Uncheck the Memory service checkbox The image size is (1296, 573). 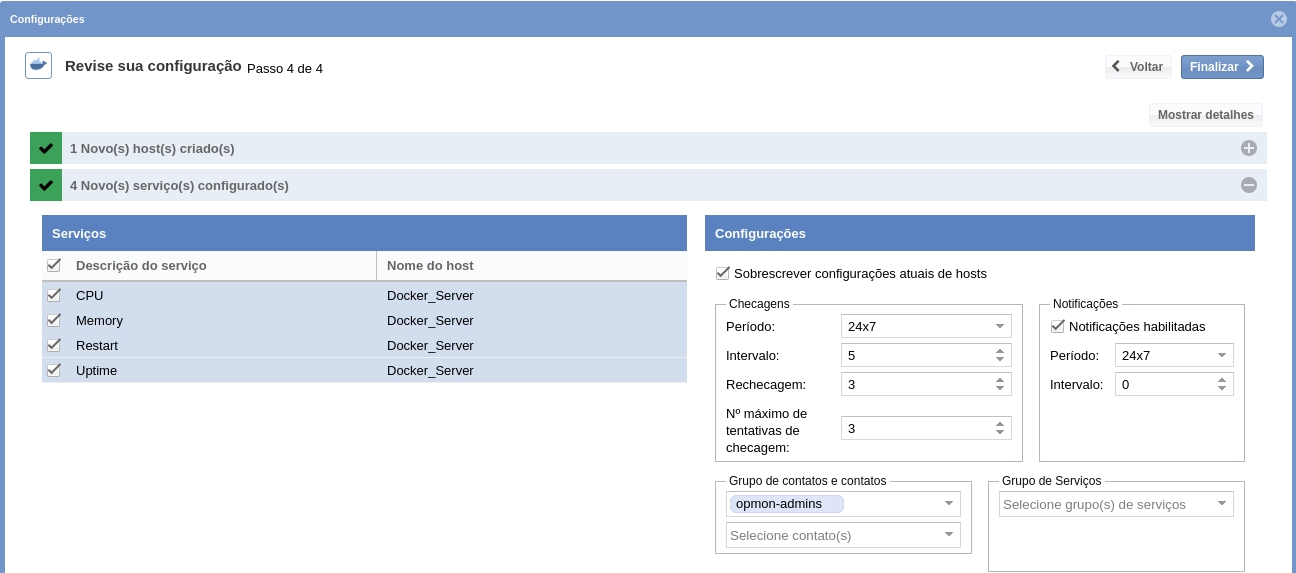click(x=54, y=320)
